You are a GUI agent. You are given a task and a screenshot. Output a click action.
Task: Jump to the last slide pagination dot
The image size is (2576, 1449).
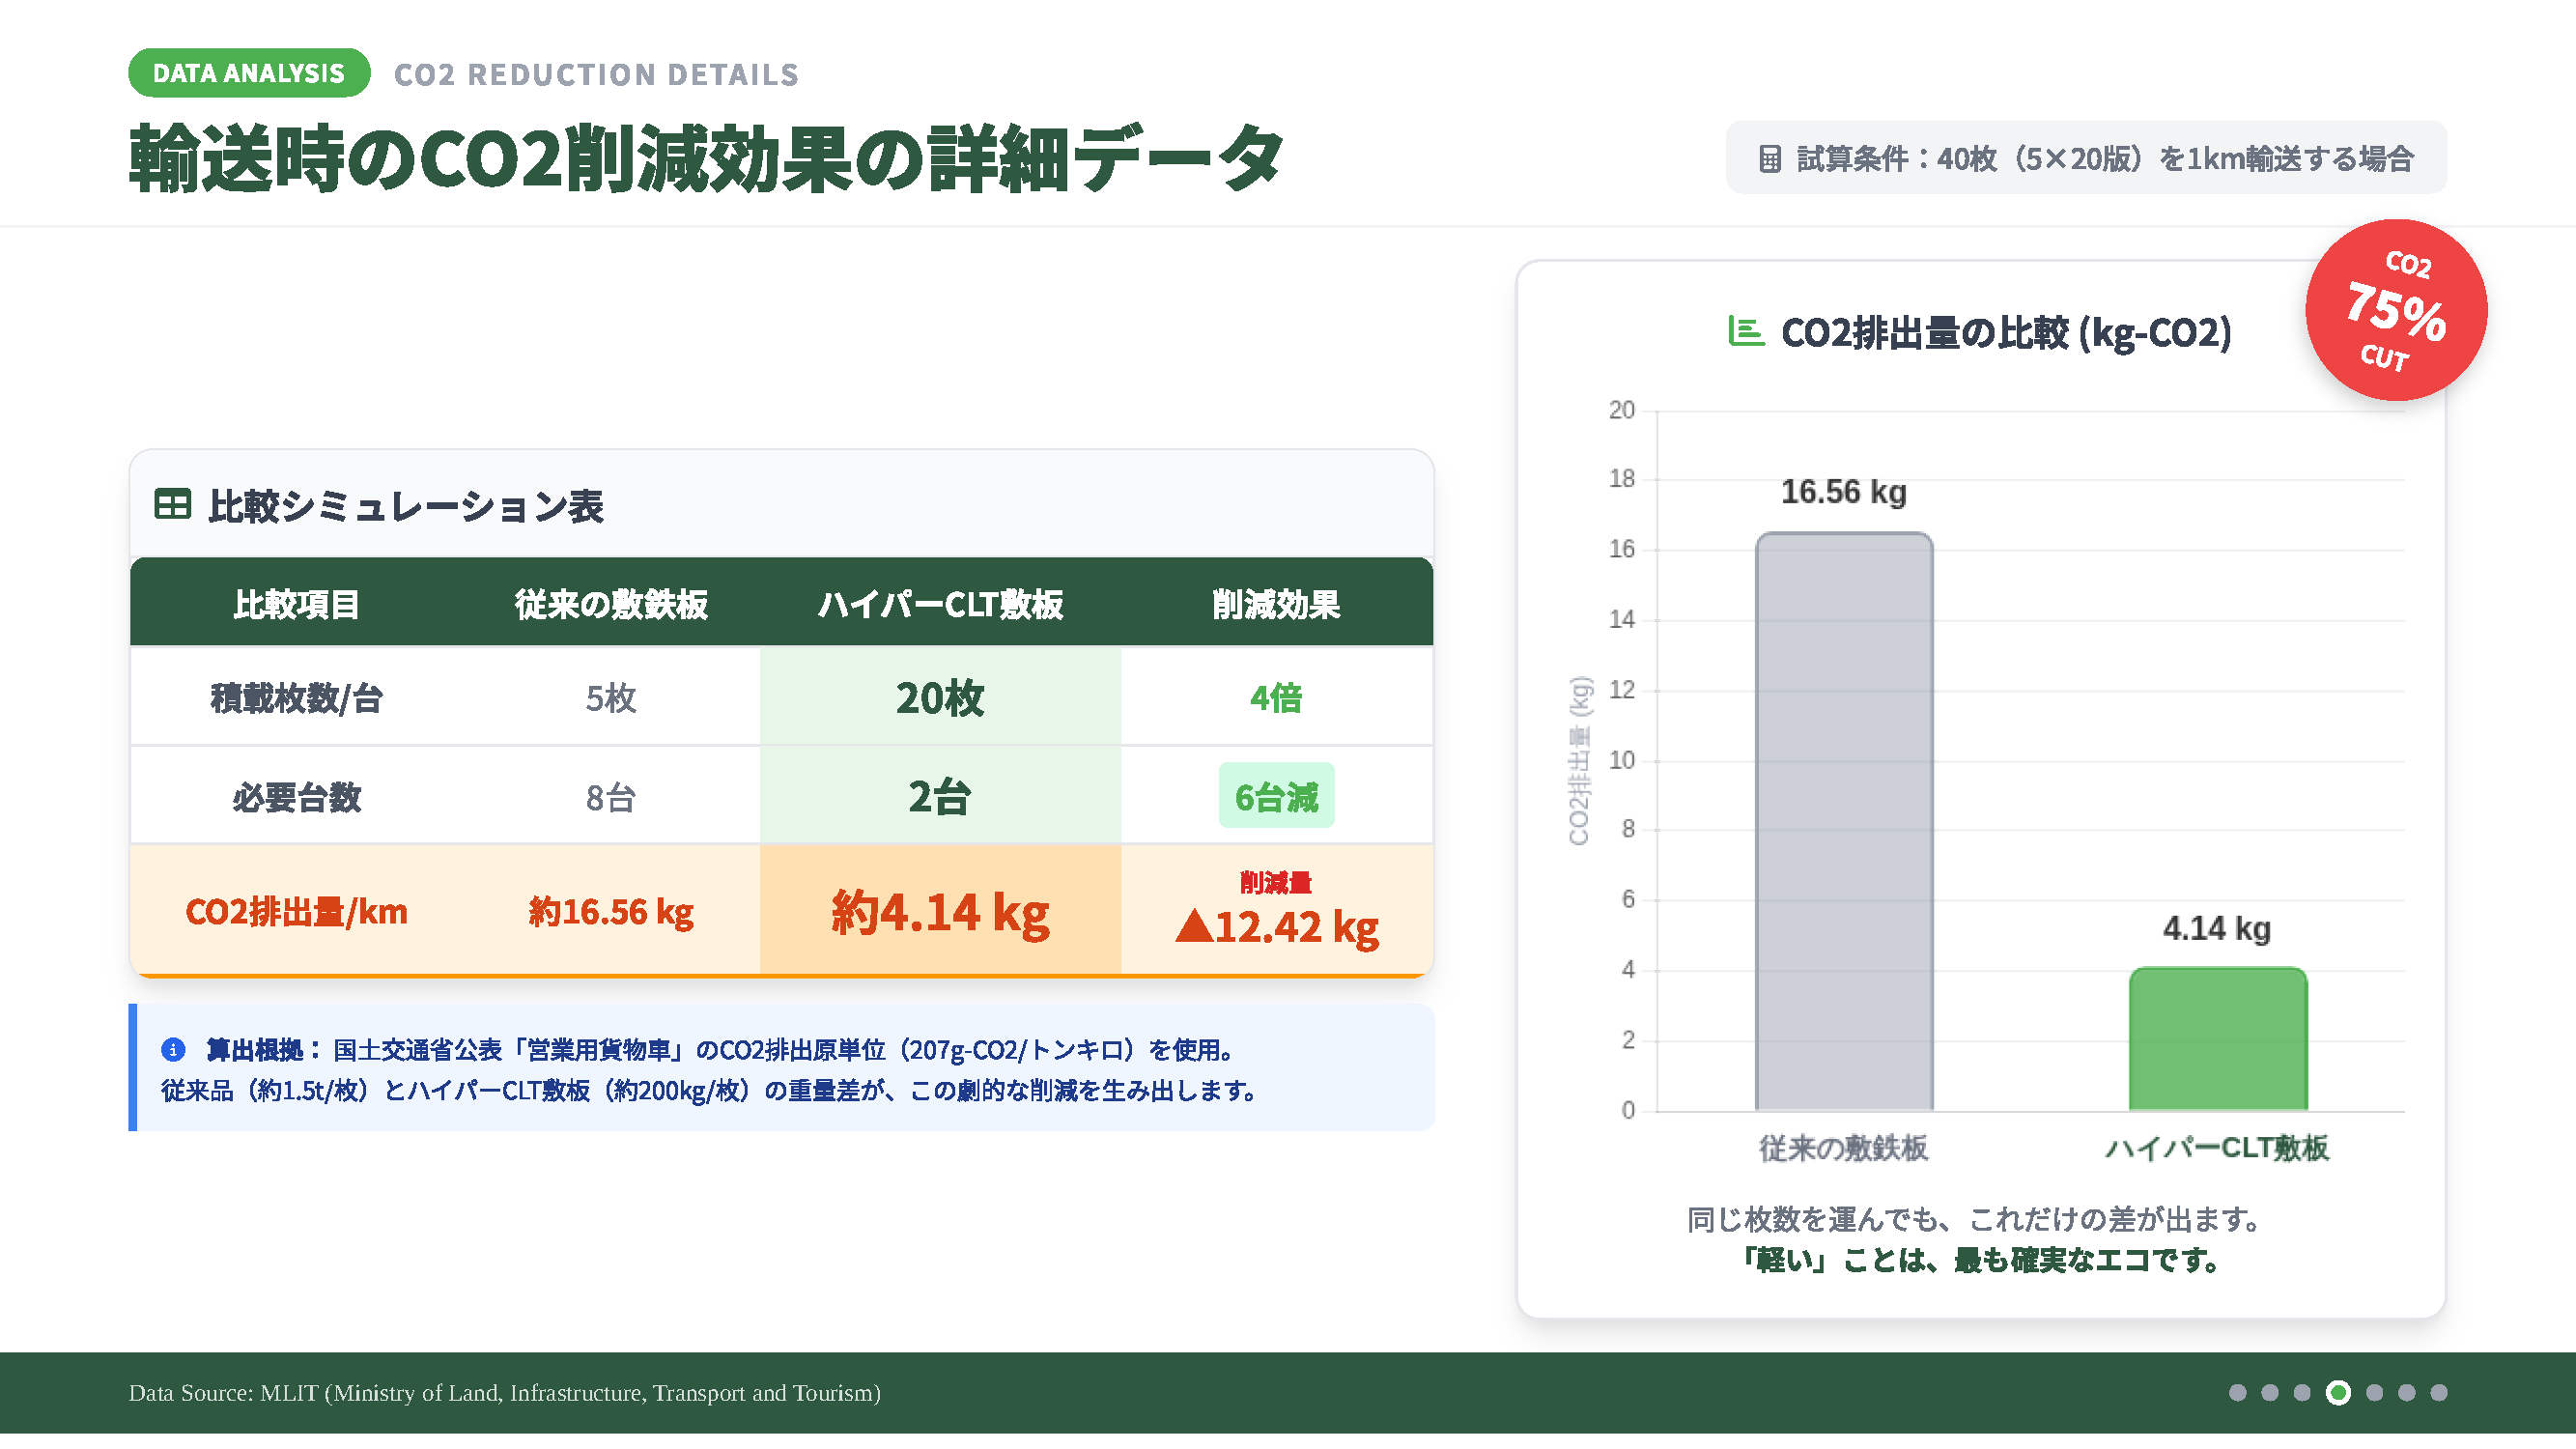(2439, 1392)
